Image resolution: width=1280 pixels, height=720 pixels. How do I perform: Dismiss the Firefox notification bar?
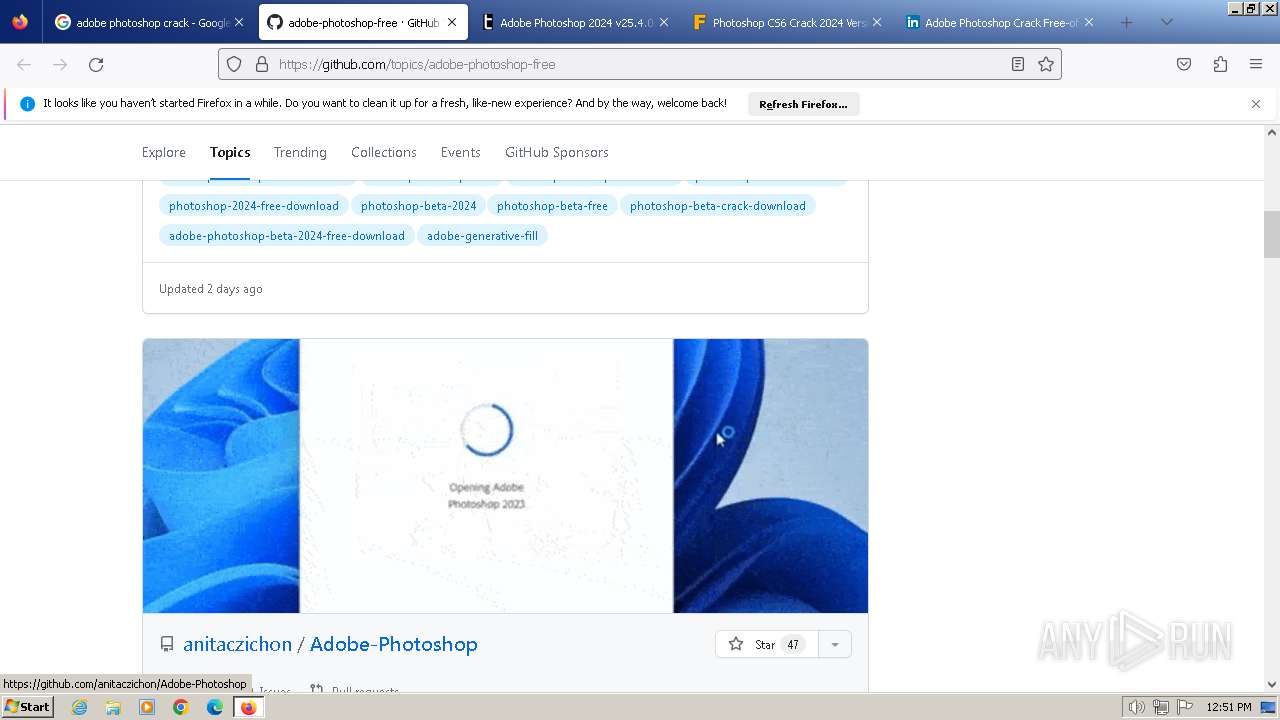[1256, 104]
